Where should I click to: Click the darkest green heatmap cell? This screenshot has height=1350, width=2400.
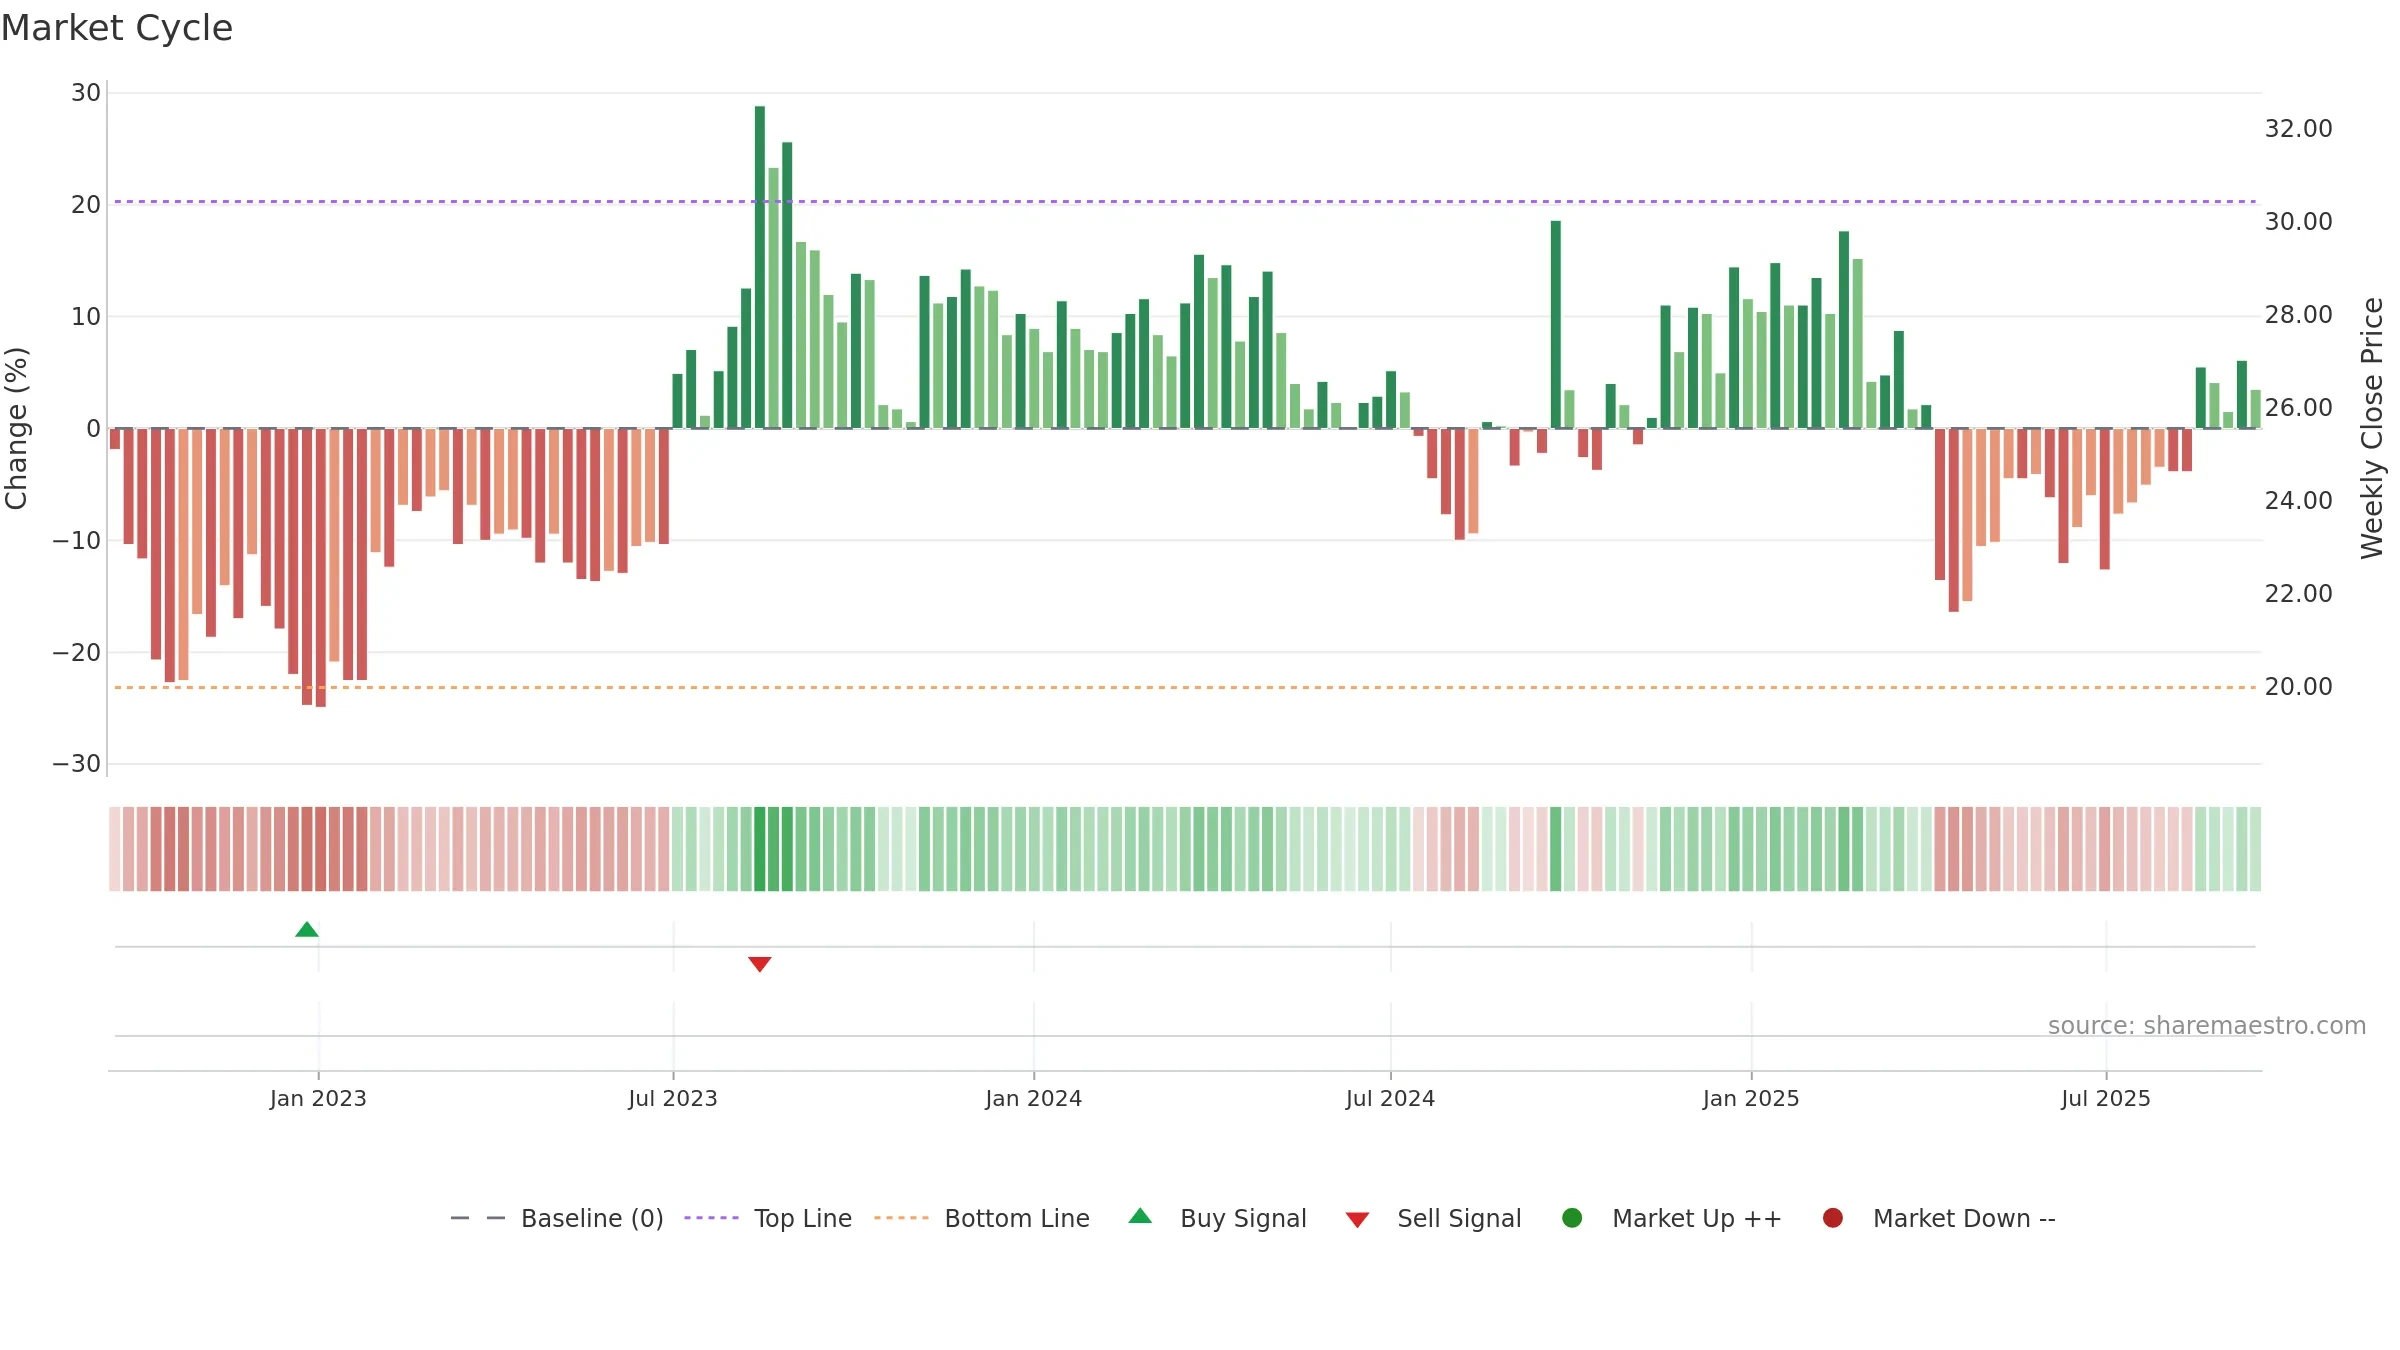(x=760, y=849)
